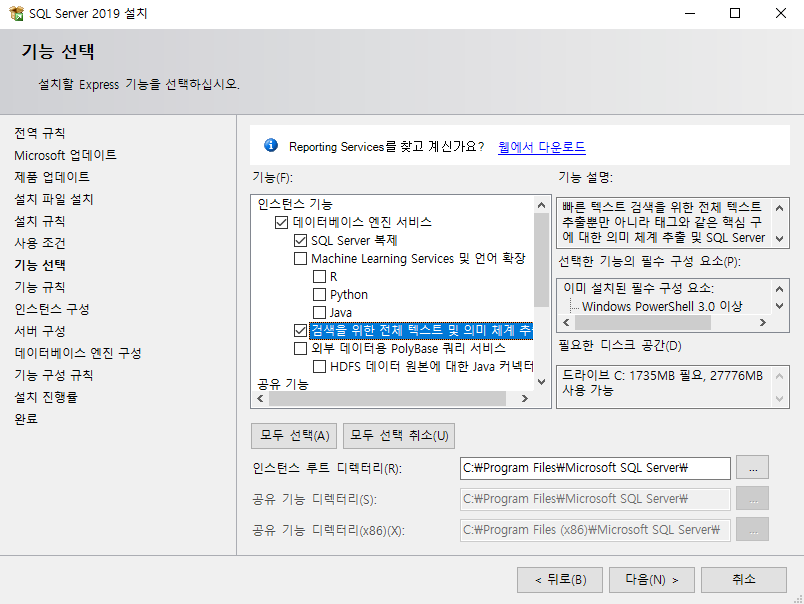Screen dimensions: 804x604
Task: Check the R language checkbox
Action: [x=319, y=276]
